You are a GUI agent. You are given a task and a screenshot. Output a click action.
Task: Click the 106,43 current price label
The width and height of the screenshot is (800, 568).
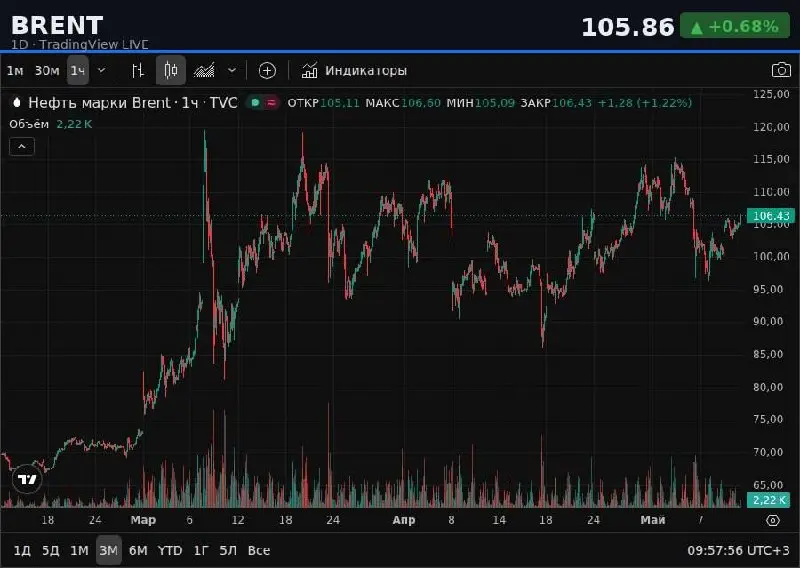coord(770,216)
